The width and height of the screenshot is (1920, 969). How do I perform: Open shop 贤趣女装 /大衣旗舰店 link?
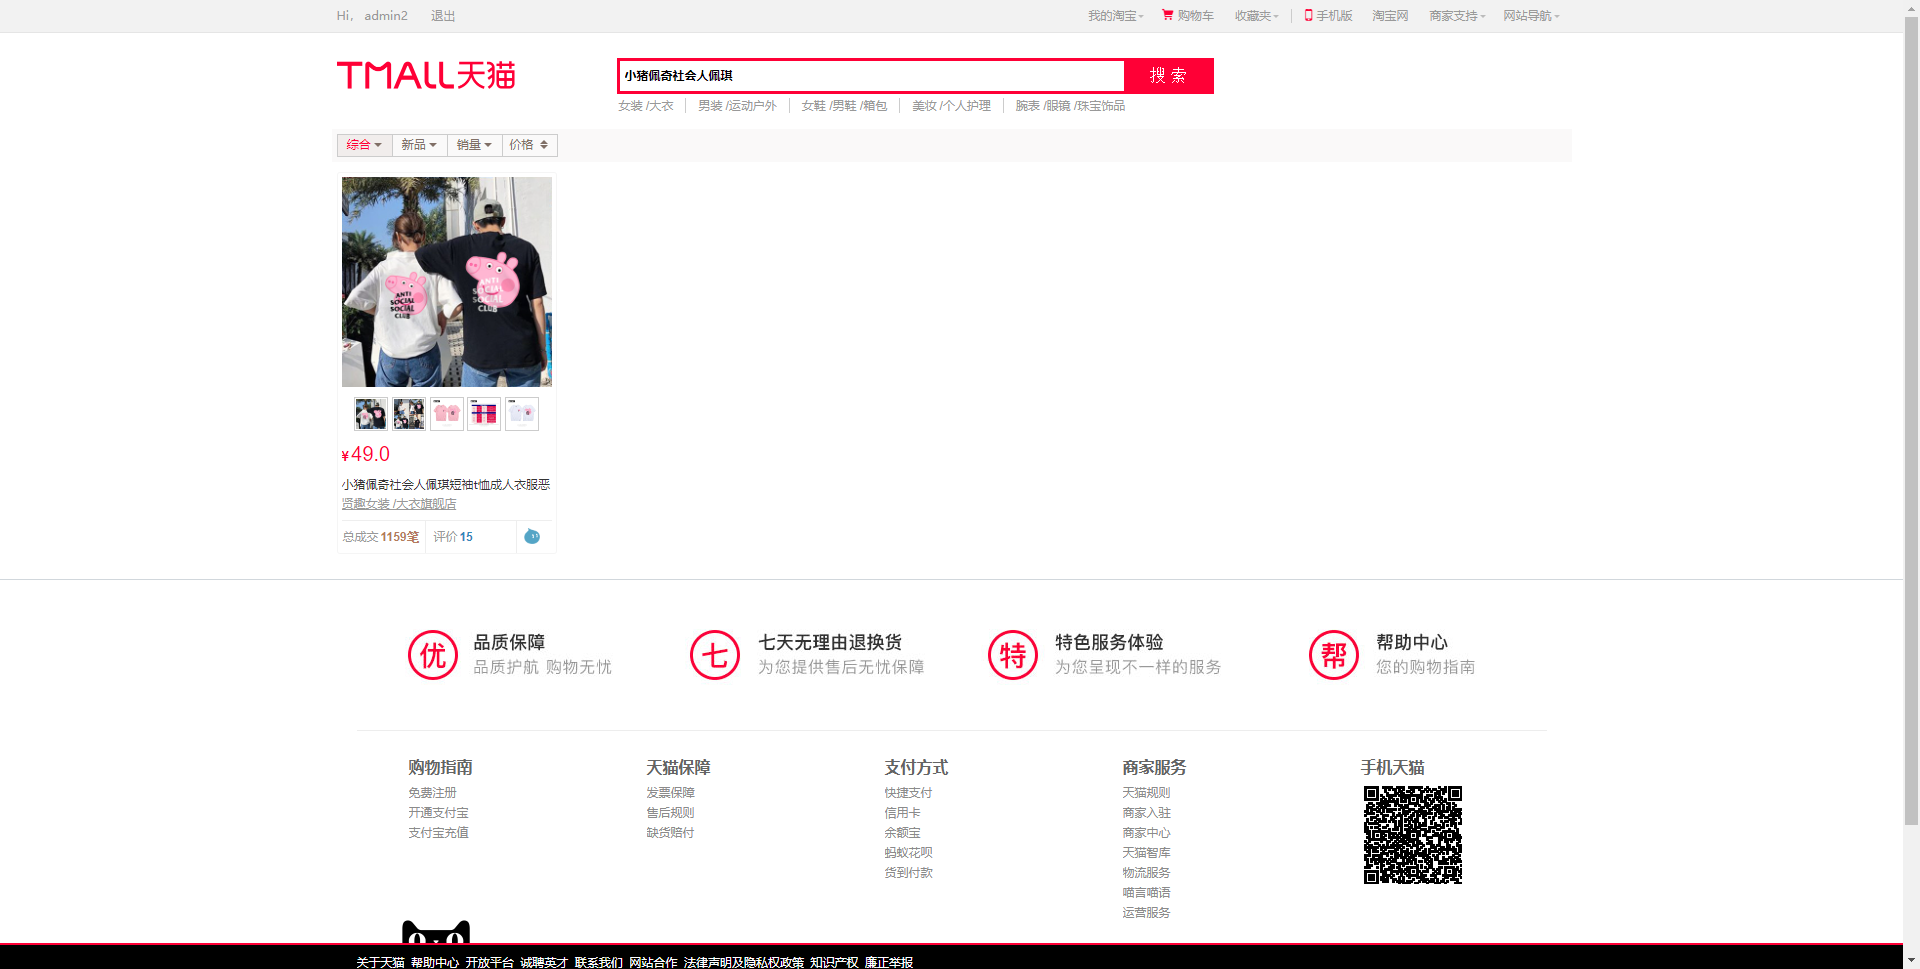coord(399,504)
